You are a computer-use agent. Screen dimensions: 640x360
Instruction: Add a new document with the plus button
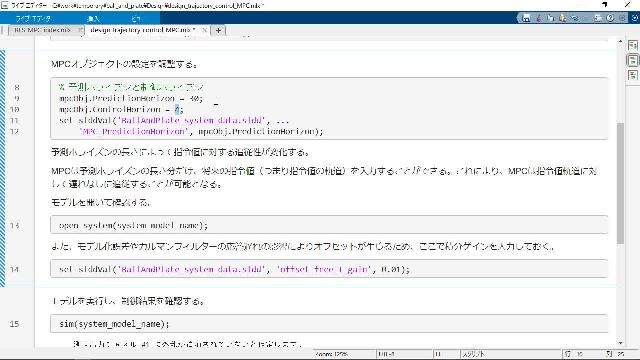click(x=218, y=30)
